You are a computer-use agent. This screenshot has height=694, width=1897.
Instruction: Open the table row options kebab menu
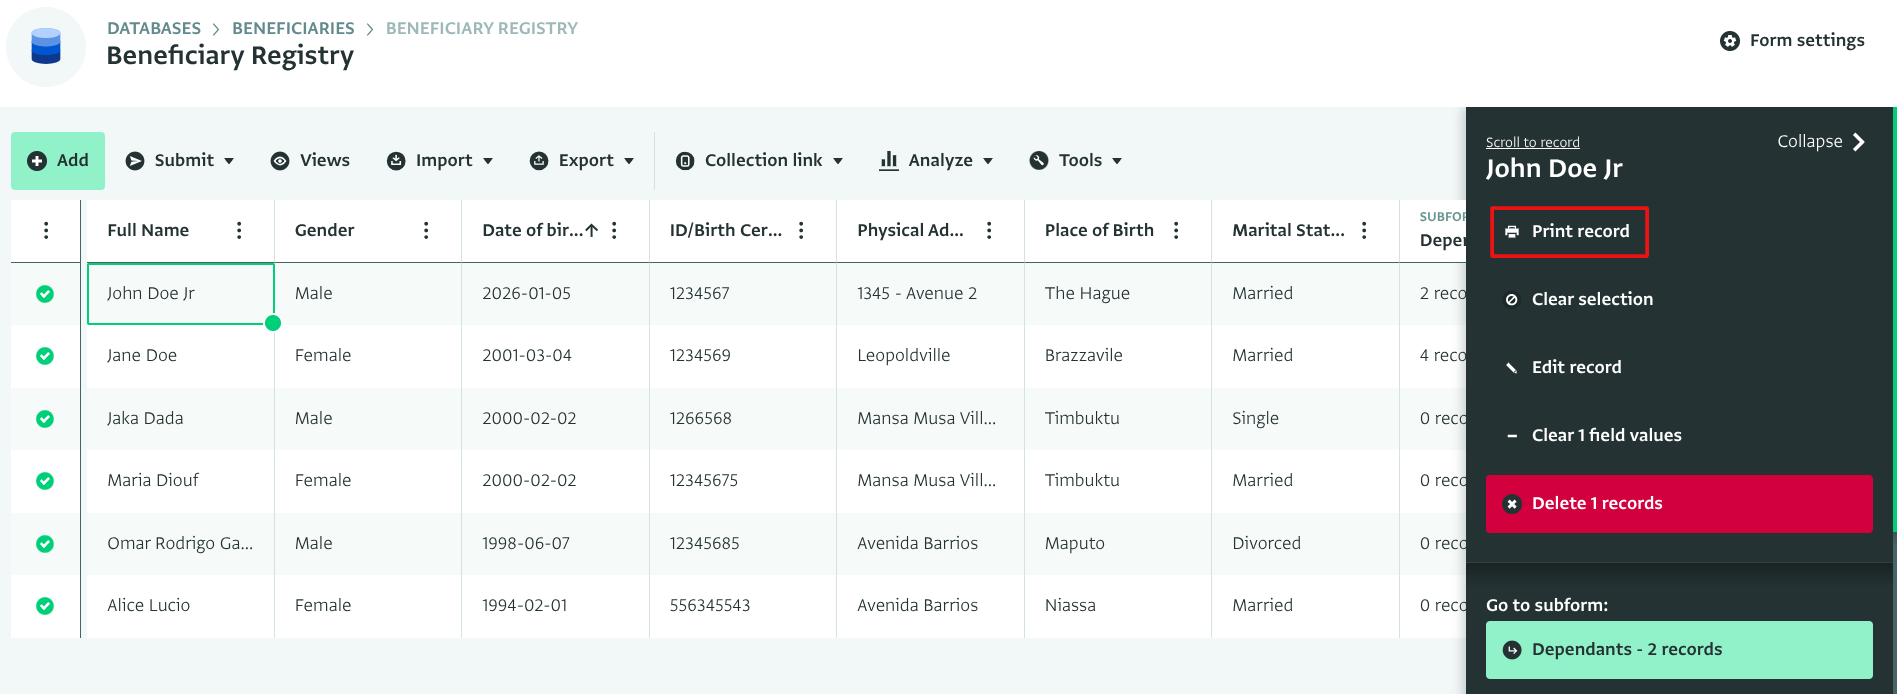pos(46,231)
